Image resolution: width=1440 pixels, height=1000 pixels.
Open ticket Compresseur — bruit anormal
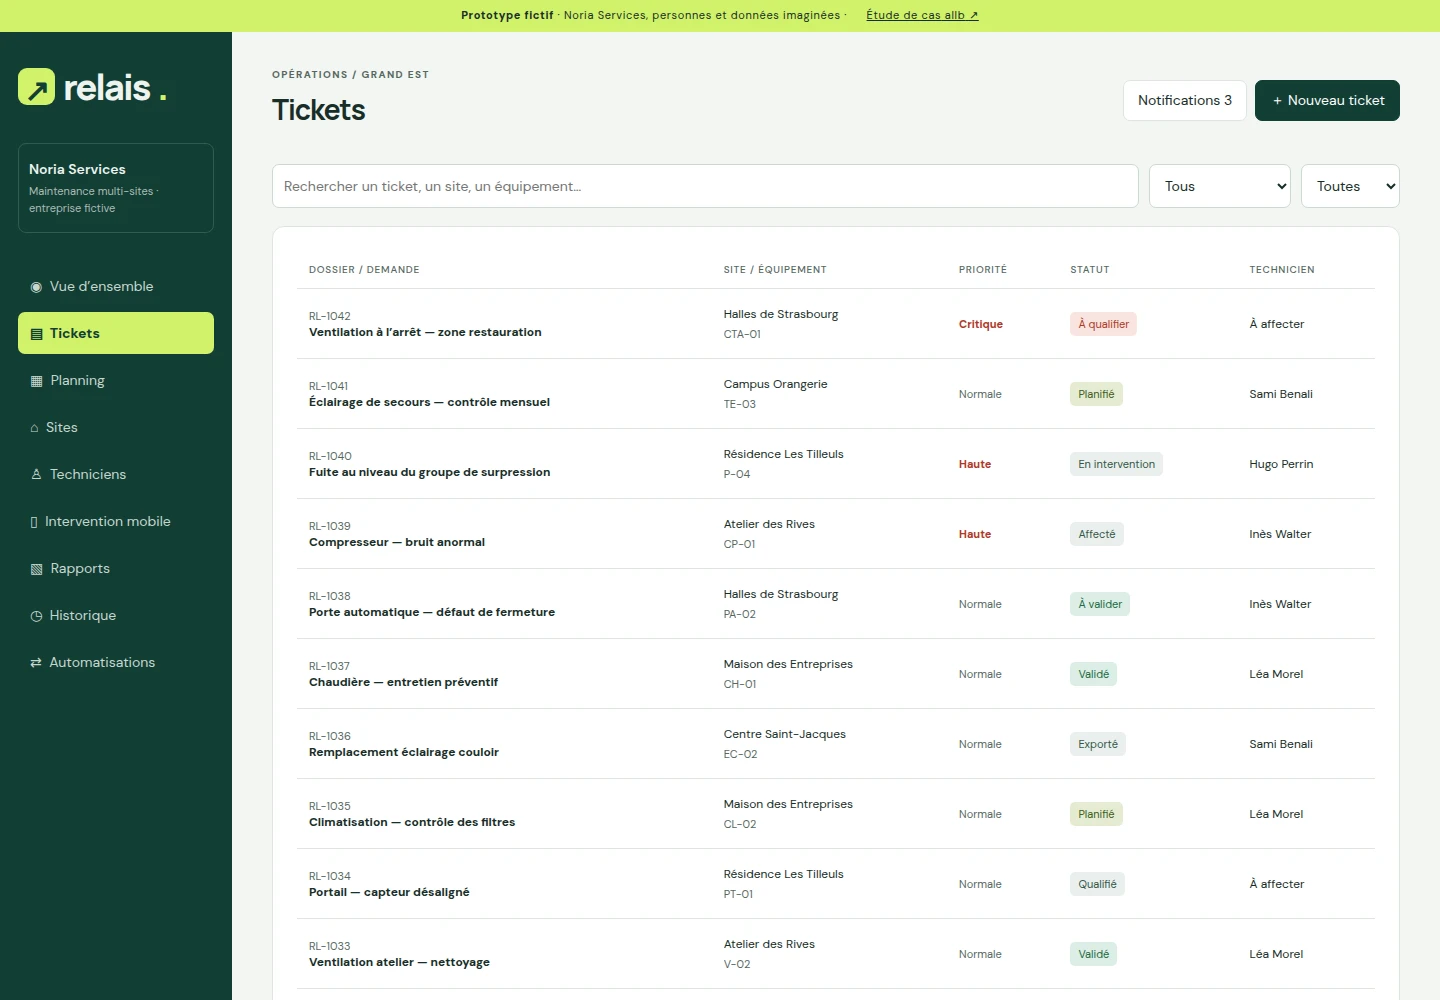point(836,534)
